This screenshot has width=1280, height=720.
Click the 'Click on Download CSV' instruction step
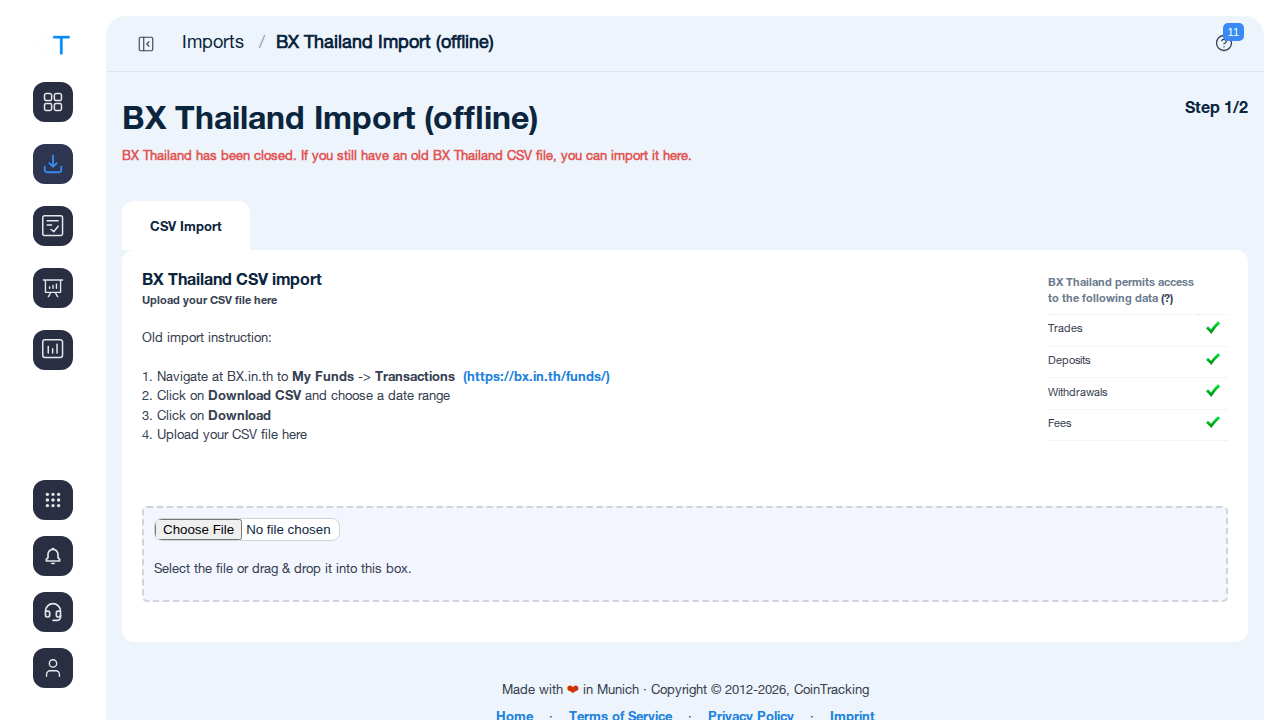[296, 395]
